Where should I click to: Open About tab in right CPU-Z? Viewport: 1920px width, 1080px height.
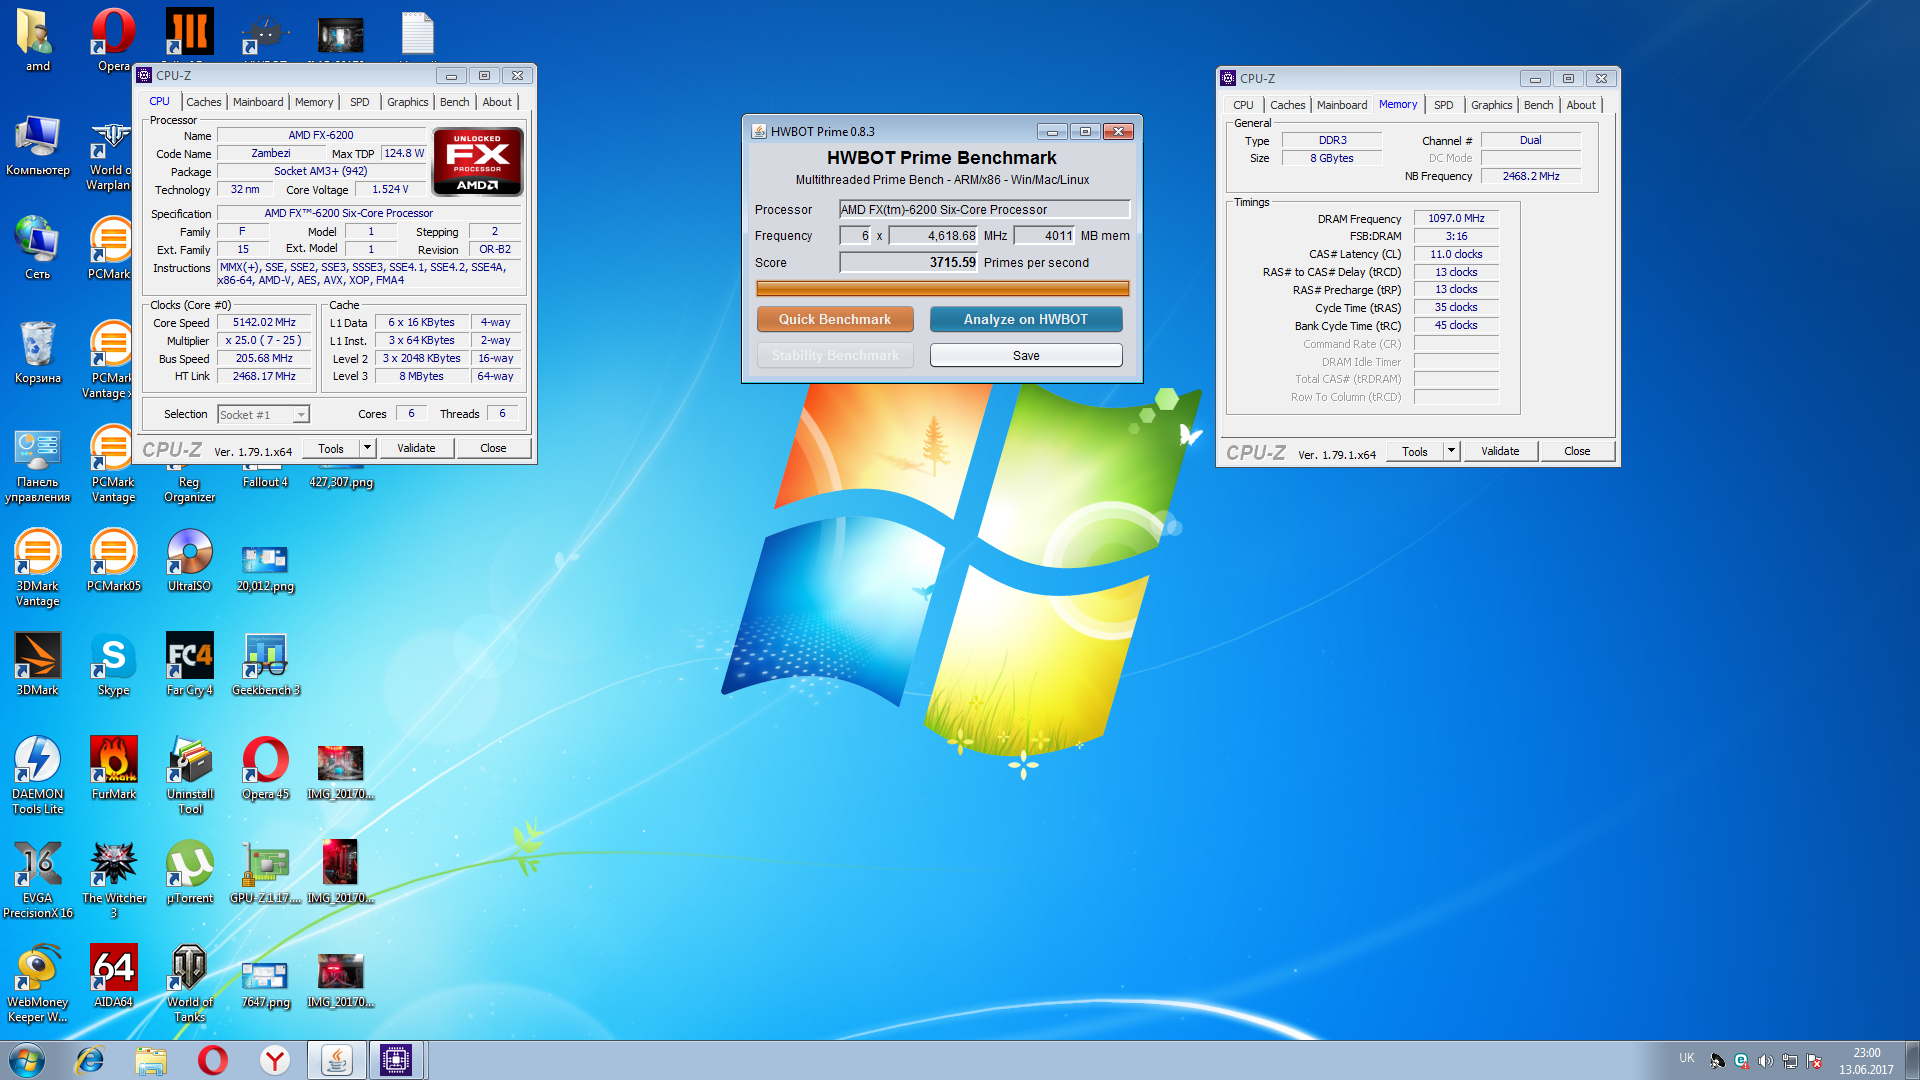pos(1581,105)
